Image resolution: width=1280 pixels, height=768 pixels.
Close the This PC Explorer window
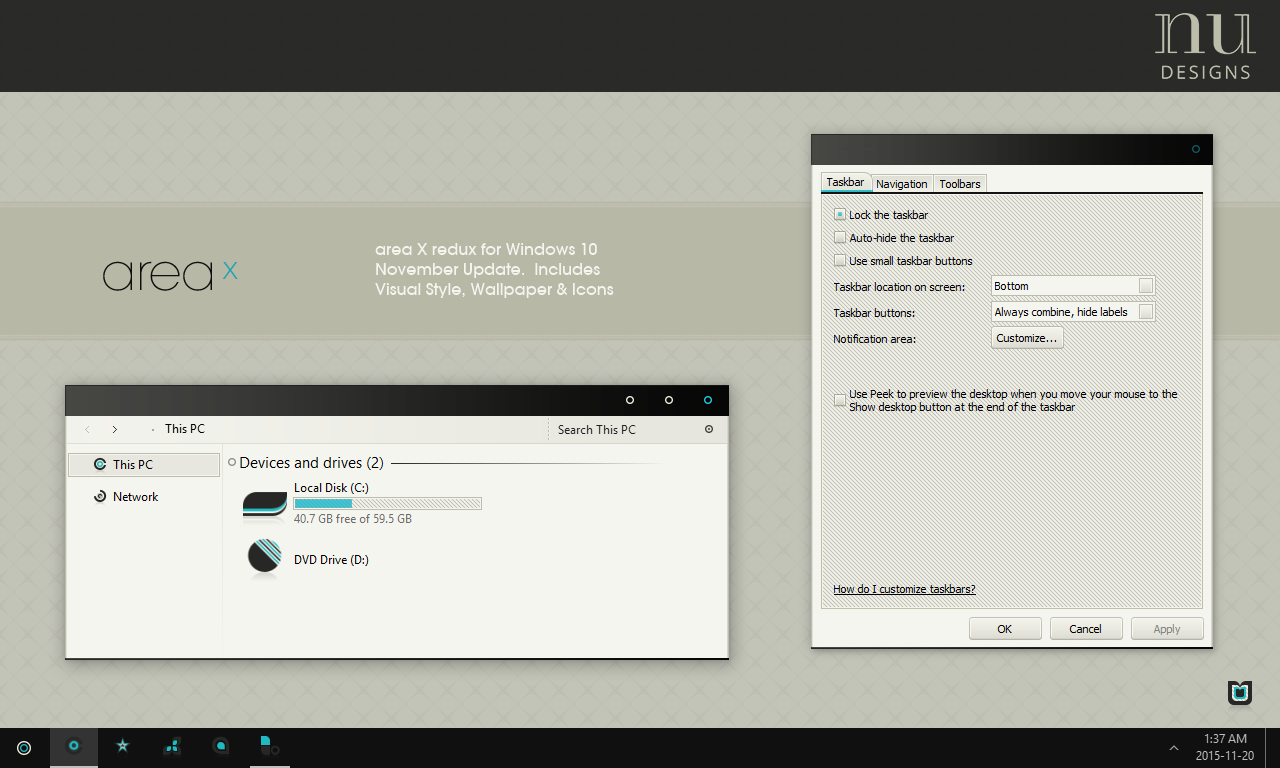[x=708, y=400]
